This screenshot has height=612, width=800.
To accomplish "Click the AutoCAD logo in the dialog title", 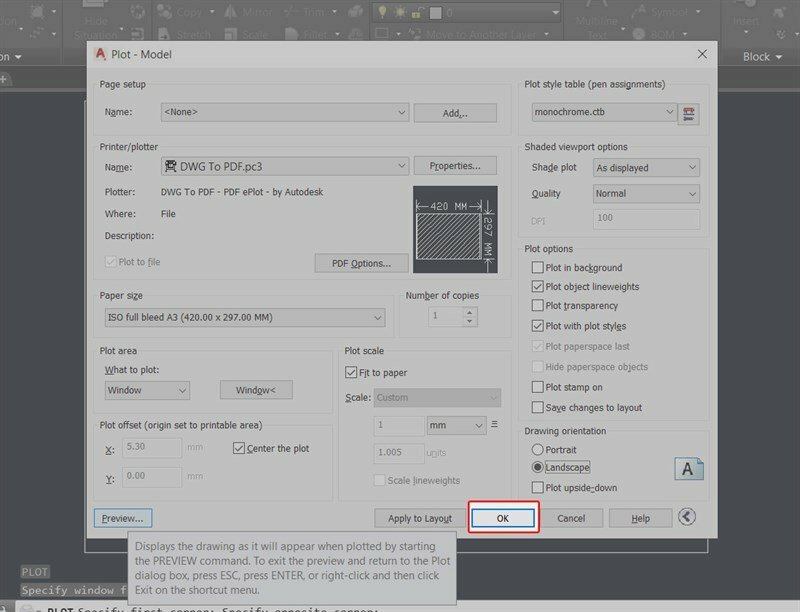I will pos(99,54).
